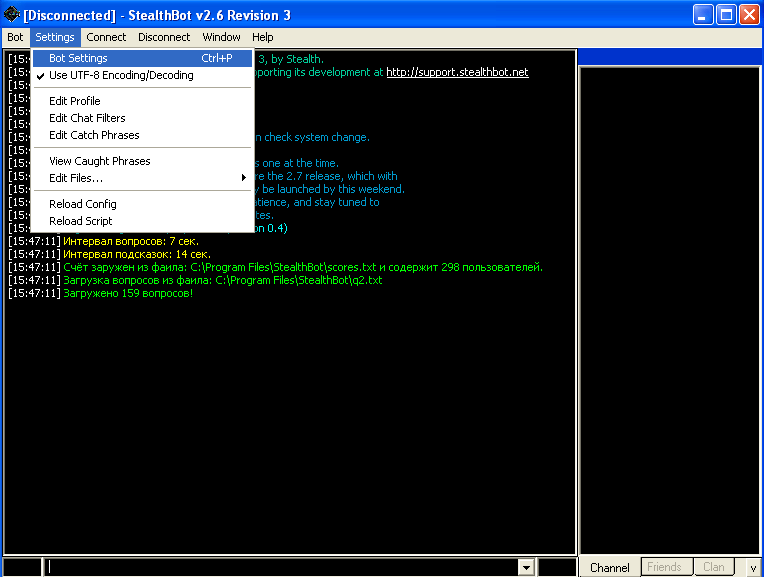Switch to the Clan tab
Viewport: 764px width, 577px height.
click(x=714, y=567)
